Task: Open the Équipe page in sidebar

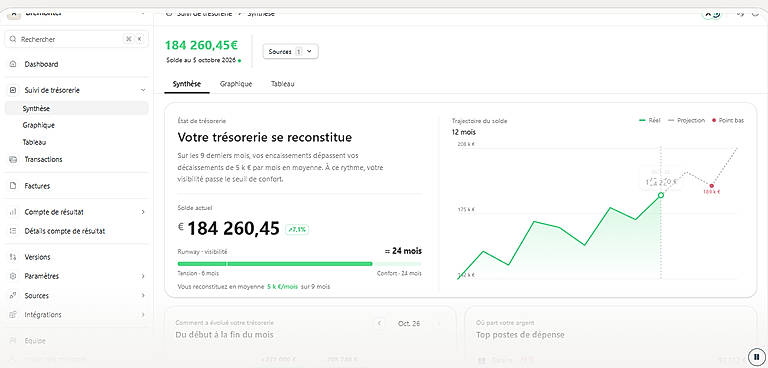Action: click(35, 341)
